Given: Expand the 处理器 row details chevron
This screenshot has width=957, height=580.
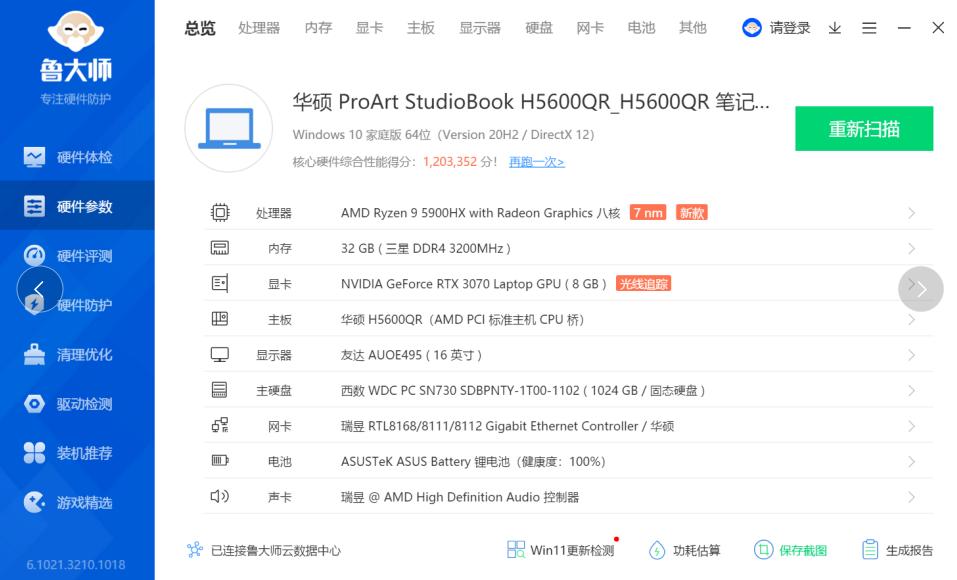Looking at the screenshot, I should [911, 212].
